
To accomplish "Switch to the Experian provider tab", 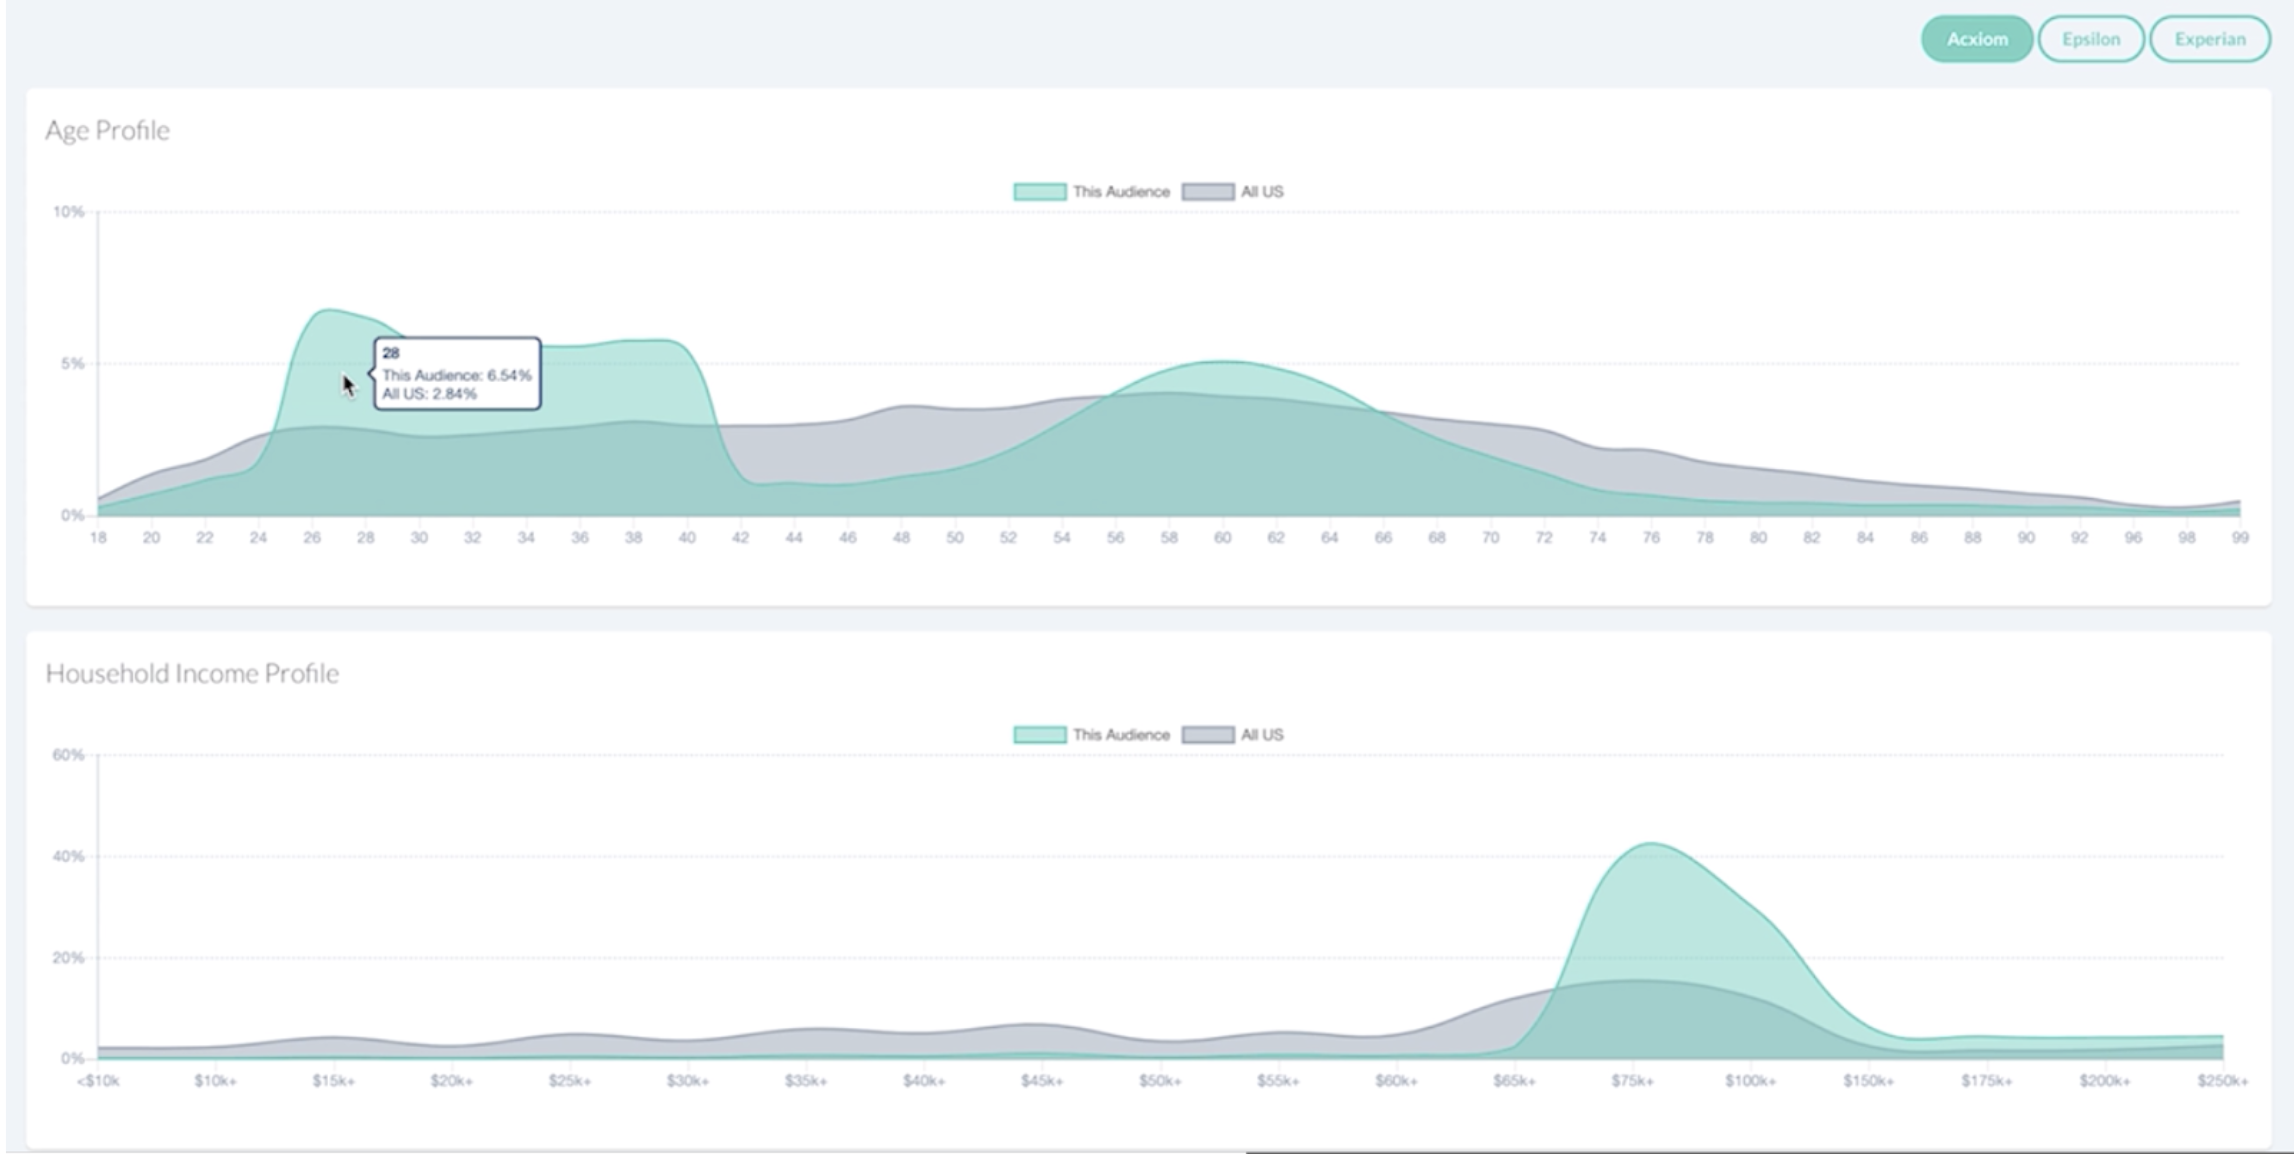I will pyautogui.click(x=2209, y=39).
